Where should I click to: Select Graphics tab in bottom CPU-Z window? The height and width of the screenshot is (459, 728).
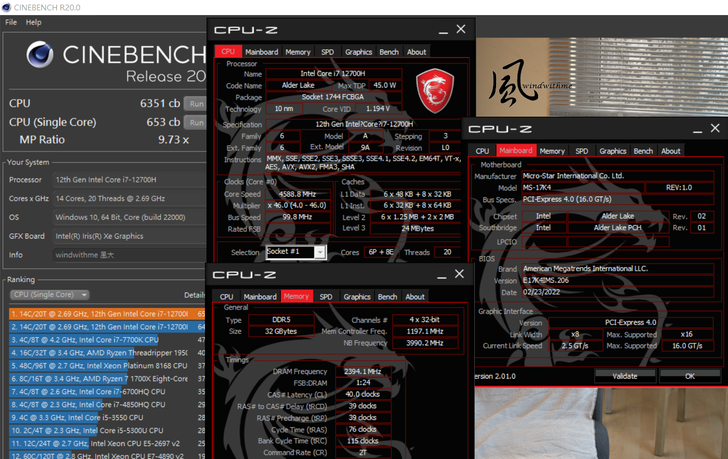(x=357, y=297)
